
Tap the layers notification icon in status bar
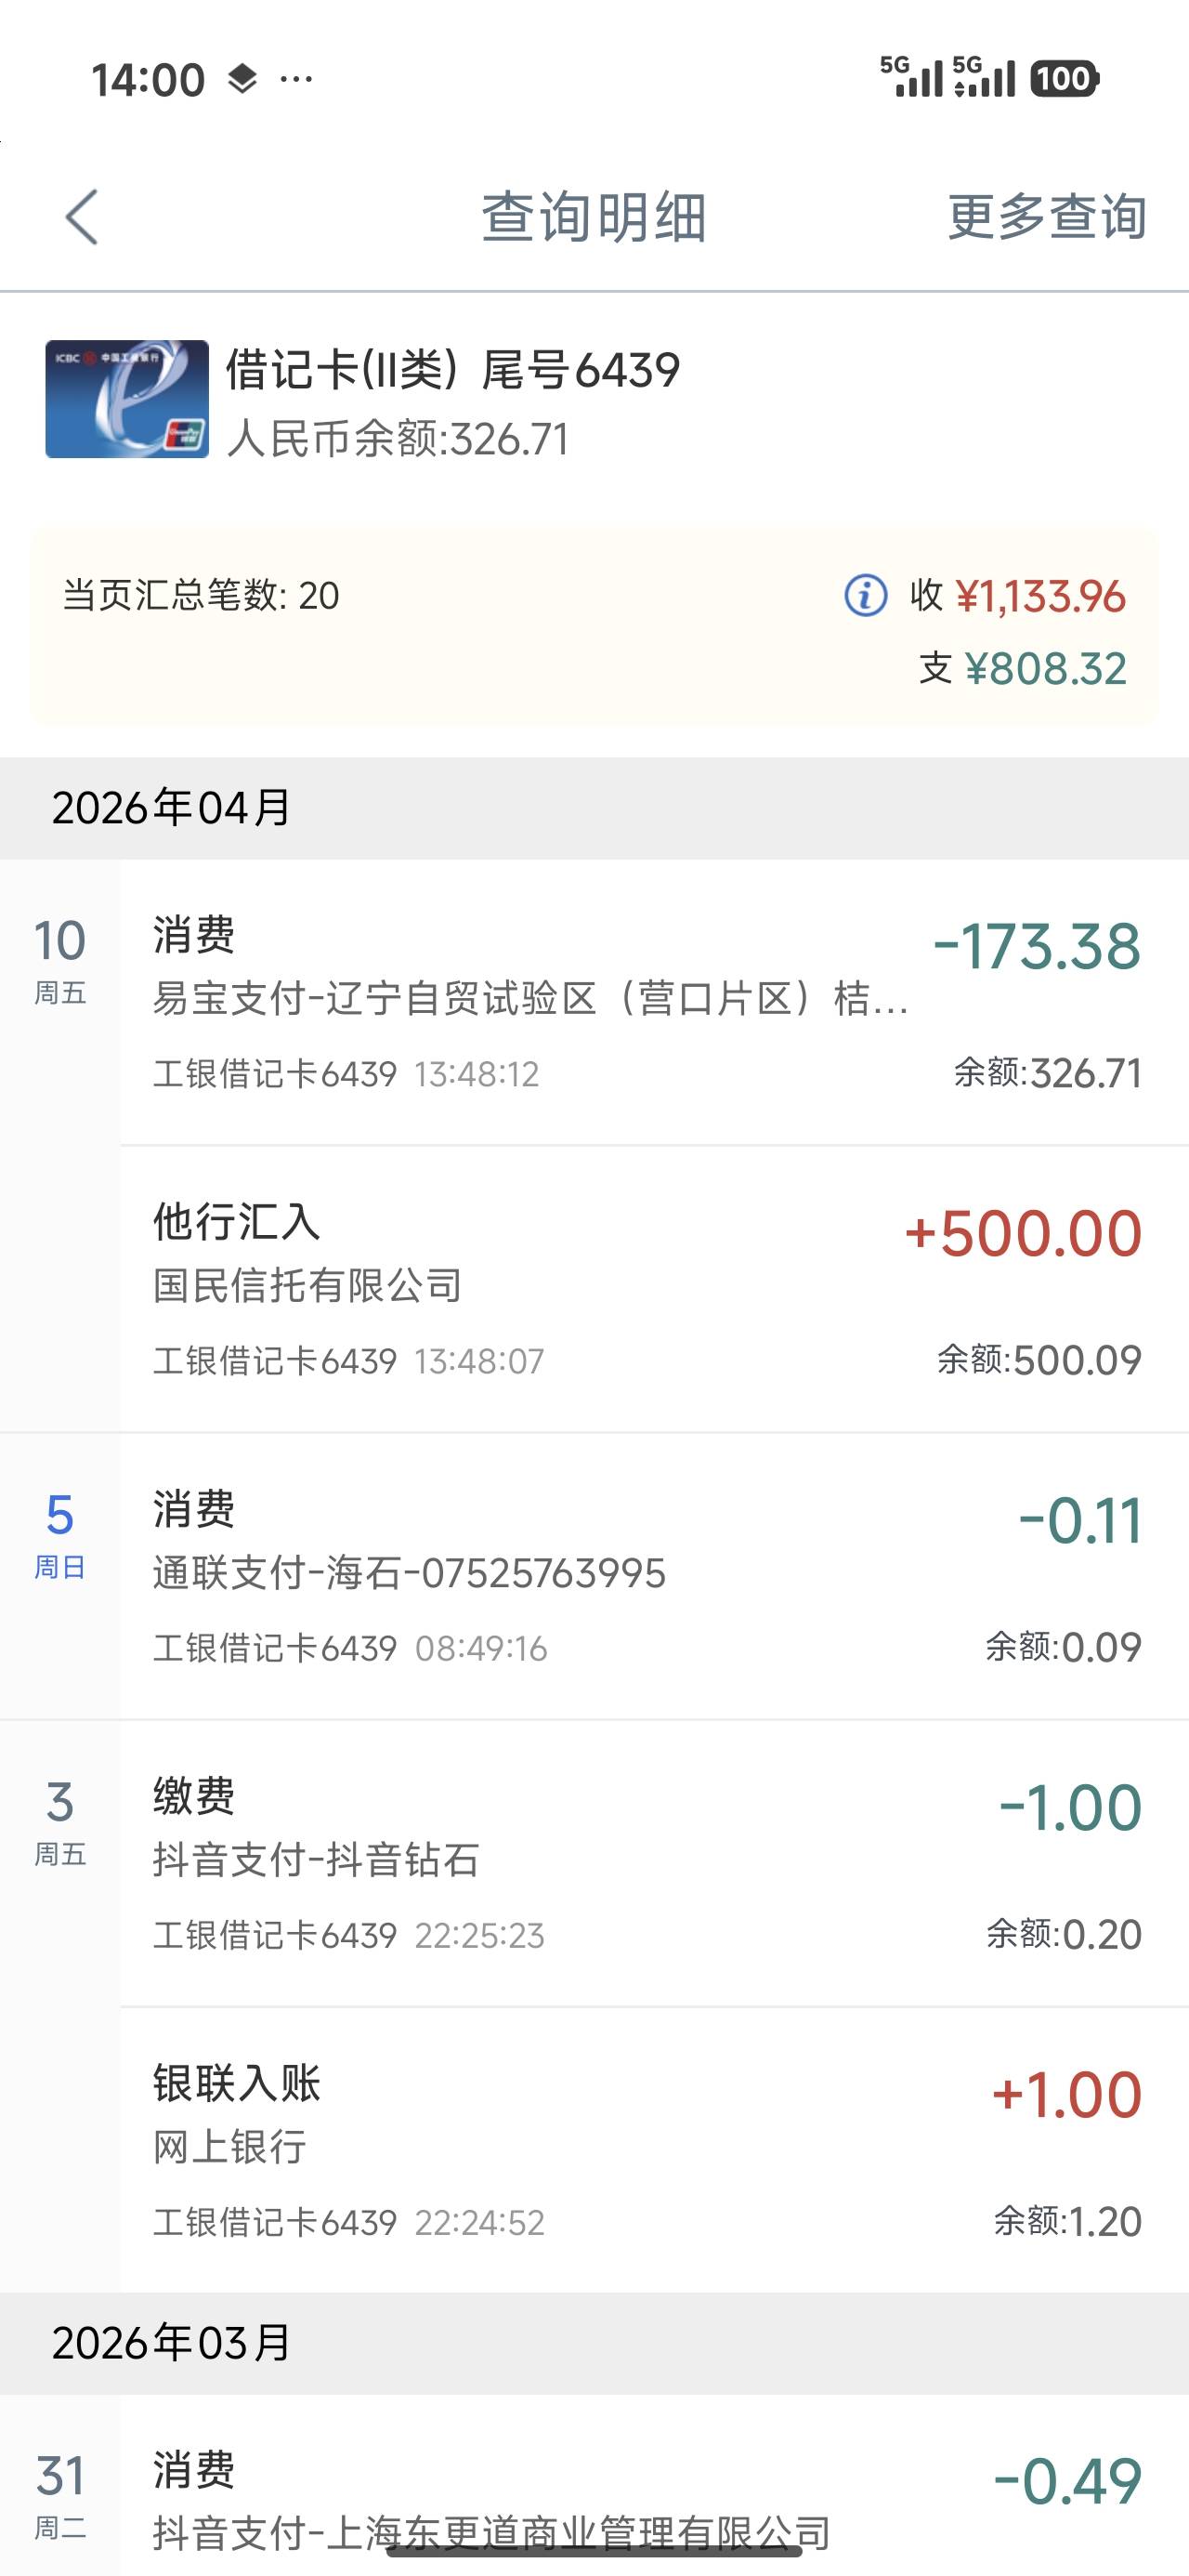click(242, 79)
